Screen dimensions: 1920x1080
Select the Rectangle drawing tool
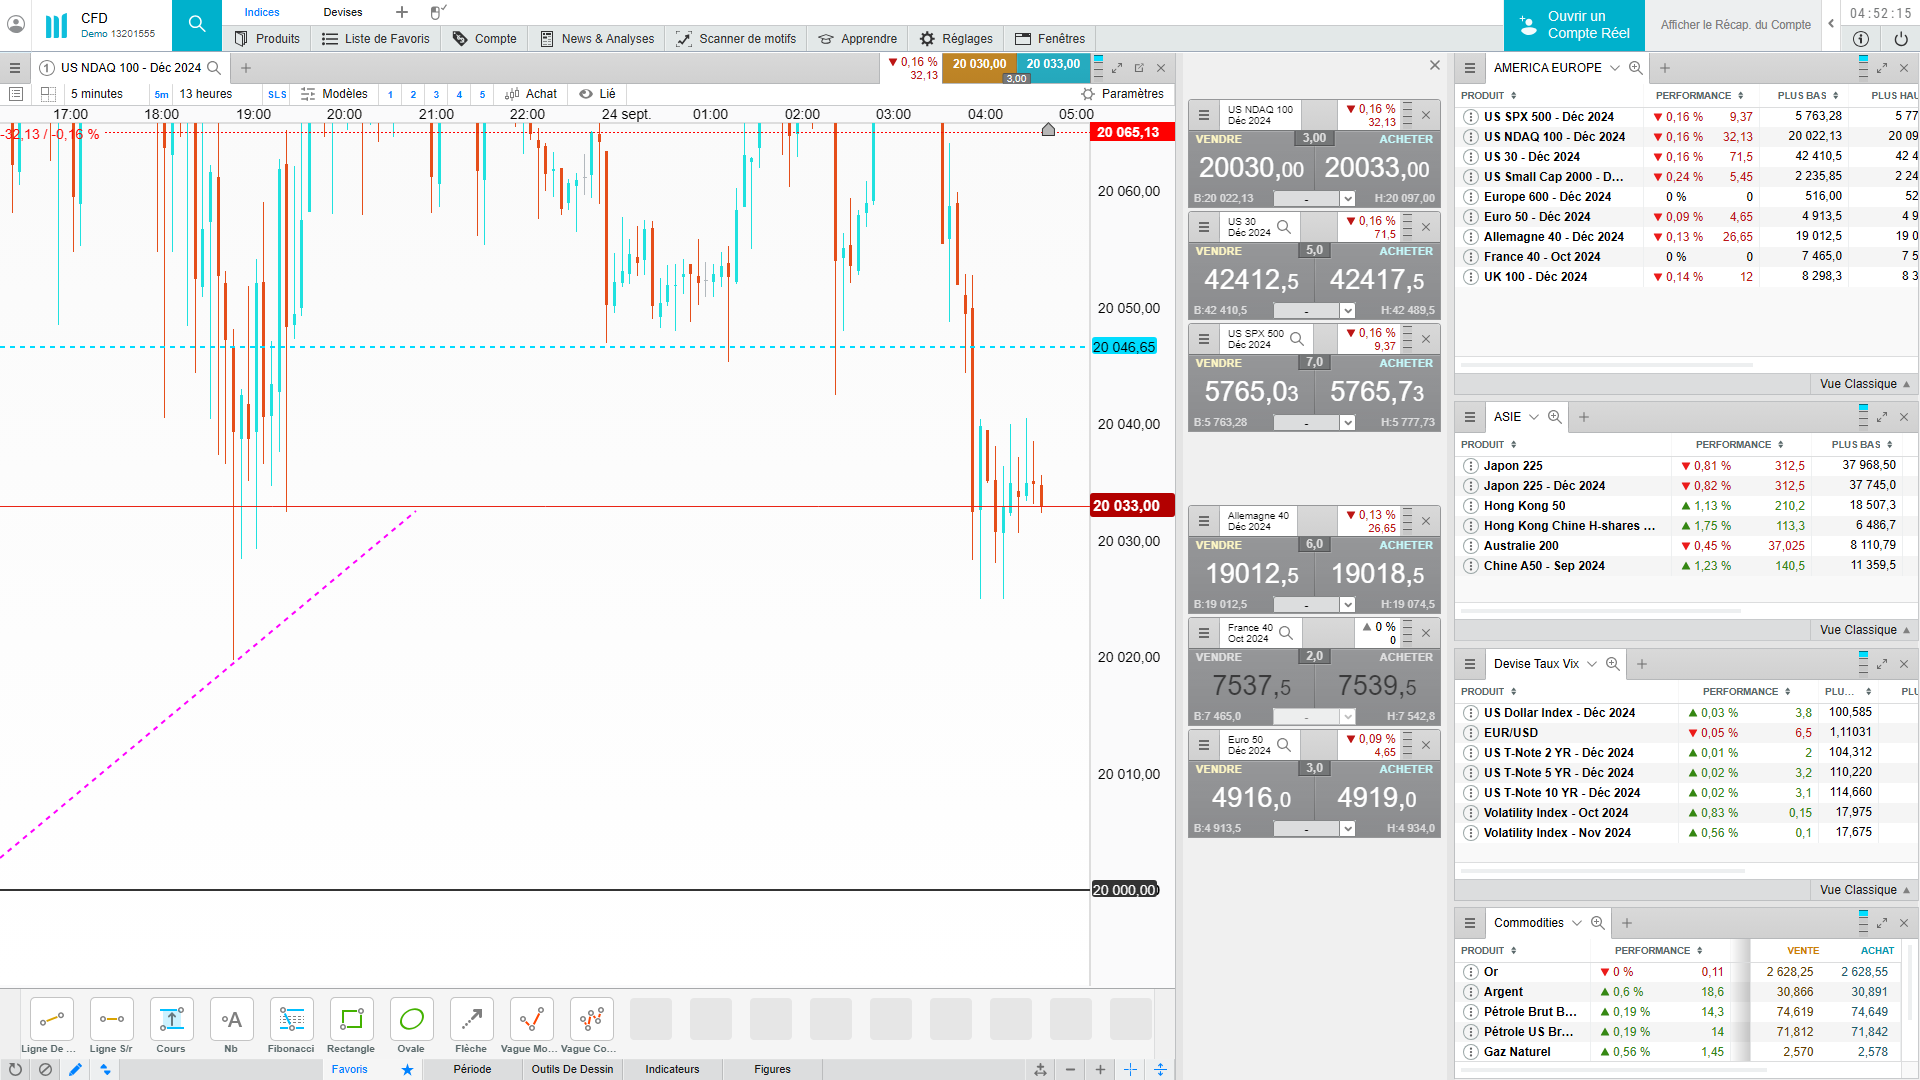351,1020
